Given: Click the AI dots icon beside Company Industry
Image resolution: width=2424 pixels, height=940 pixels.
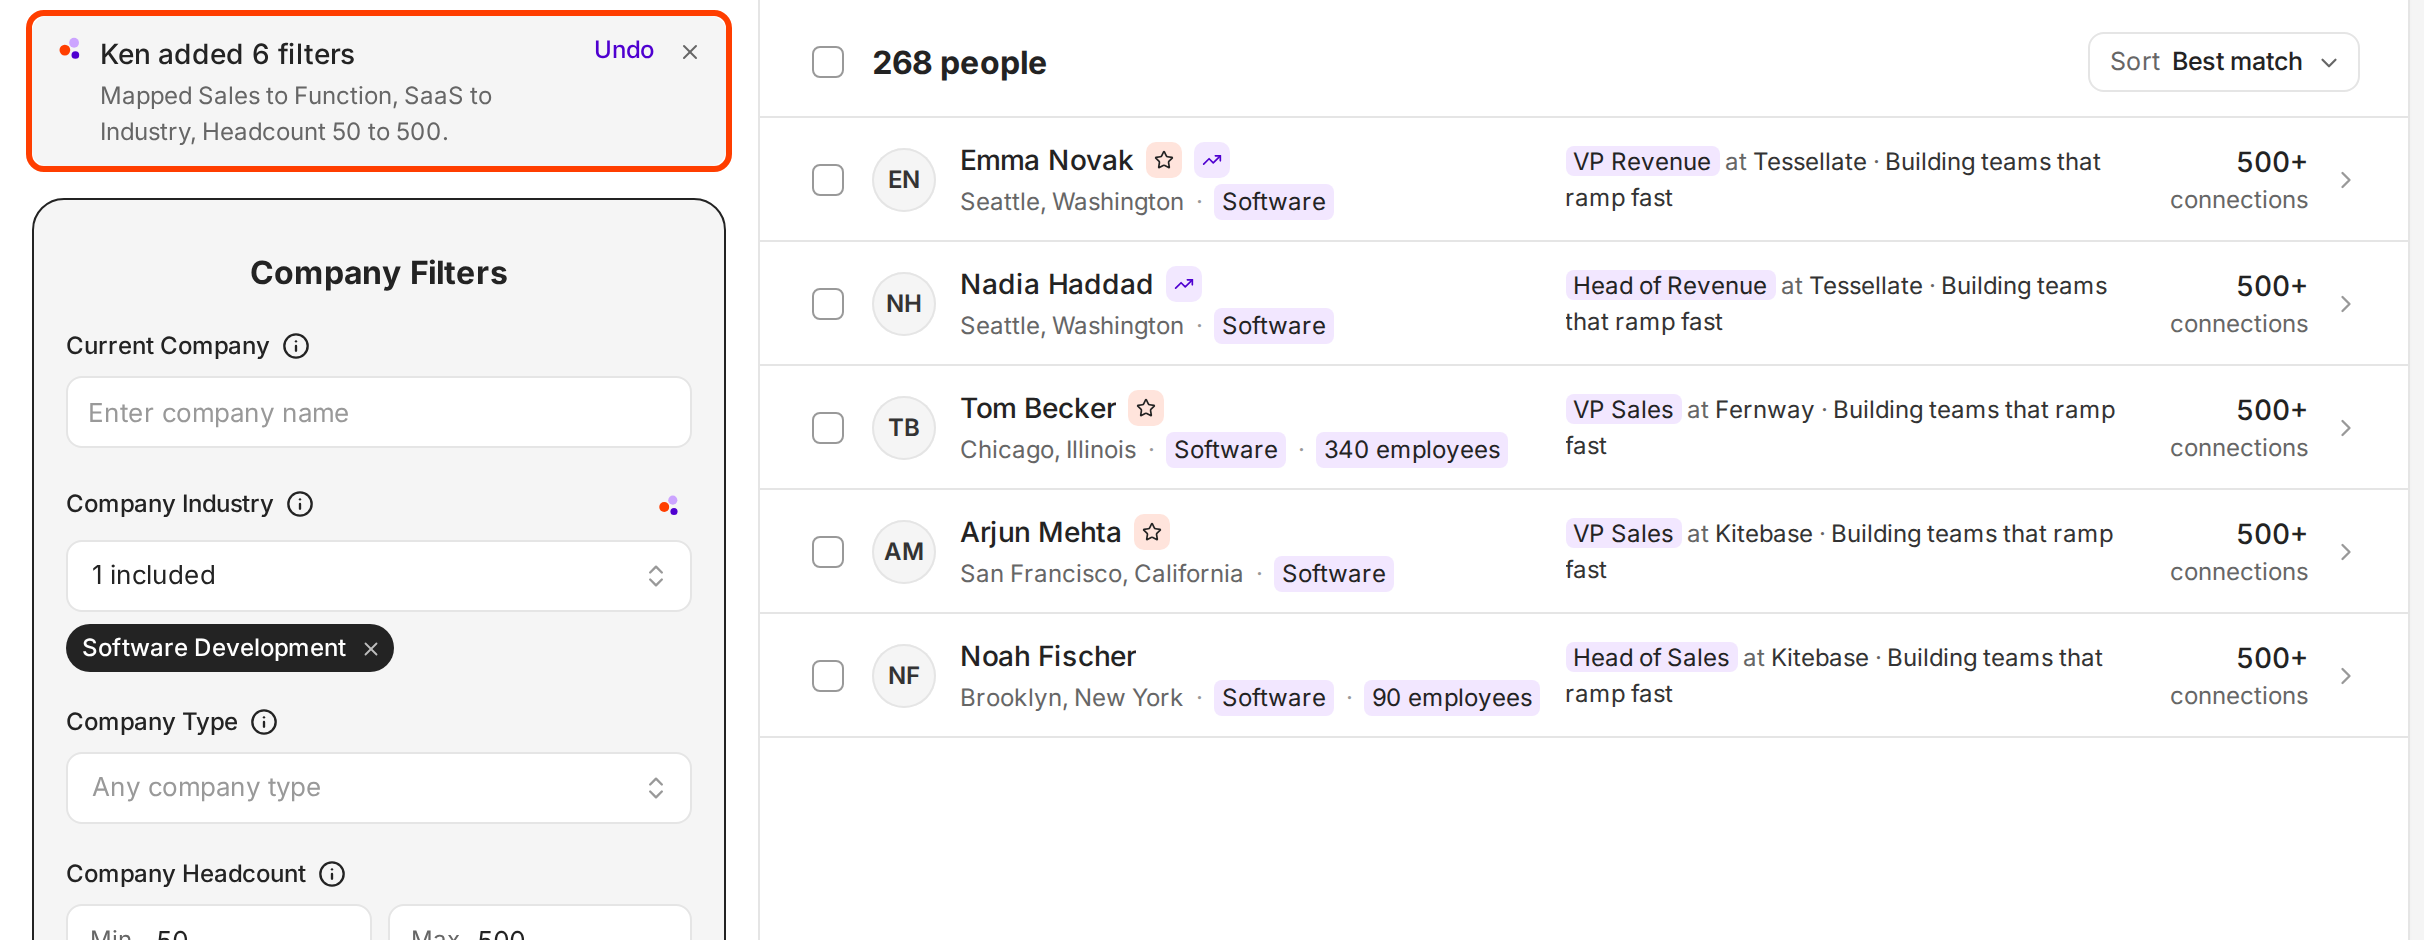Looking at the screenshot, I should tap(669, 506).
